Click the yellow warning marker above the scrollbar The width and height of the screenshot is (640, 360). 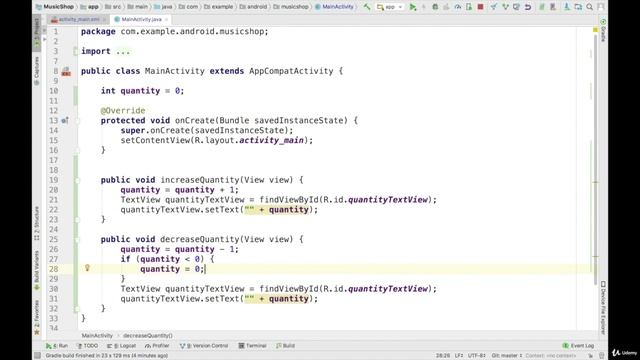pyautogui.click(x=596, y=30)
